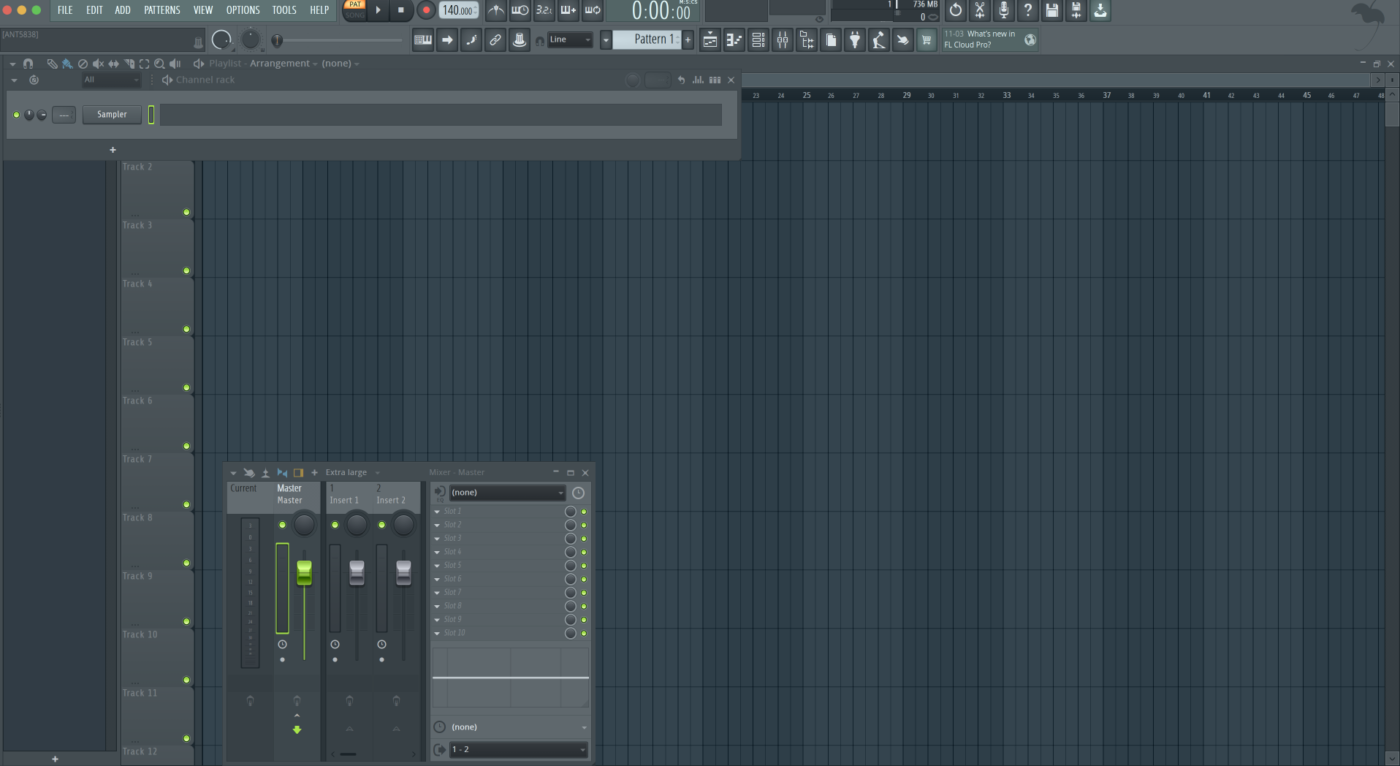Open the piano roll view button
This screenshot has width=1400, height=766.
[734, 40]
